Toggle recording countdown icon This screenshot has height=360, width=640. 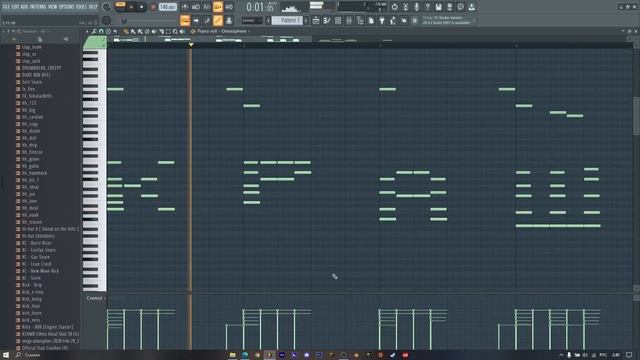(207, 7)
